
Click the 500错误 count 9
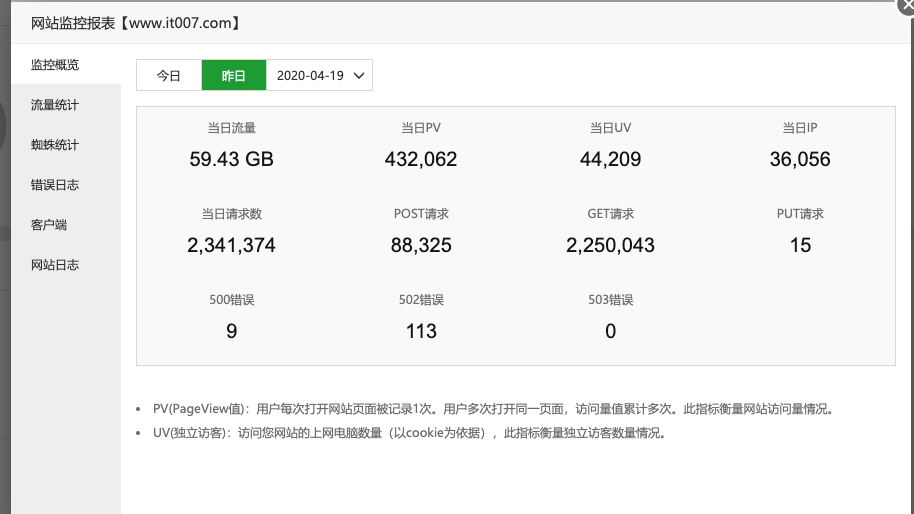point(231,332)
